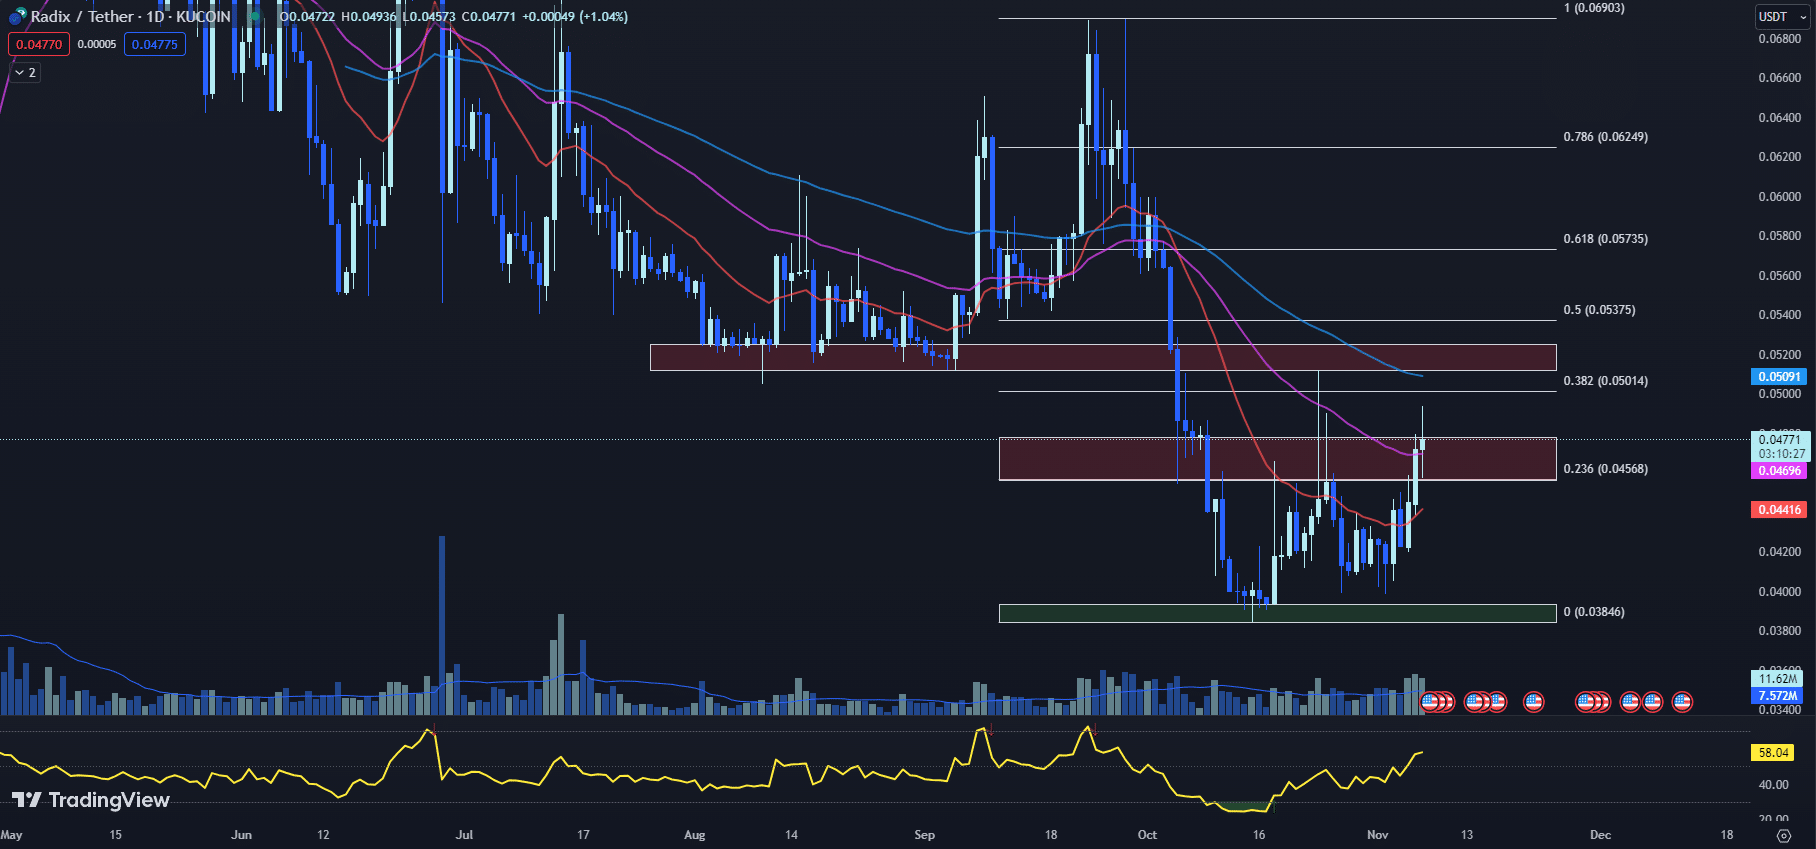Click the magenta moving average tag 0.04696
This screenshot has height=849, width=1816.
[1780, 471]
